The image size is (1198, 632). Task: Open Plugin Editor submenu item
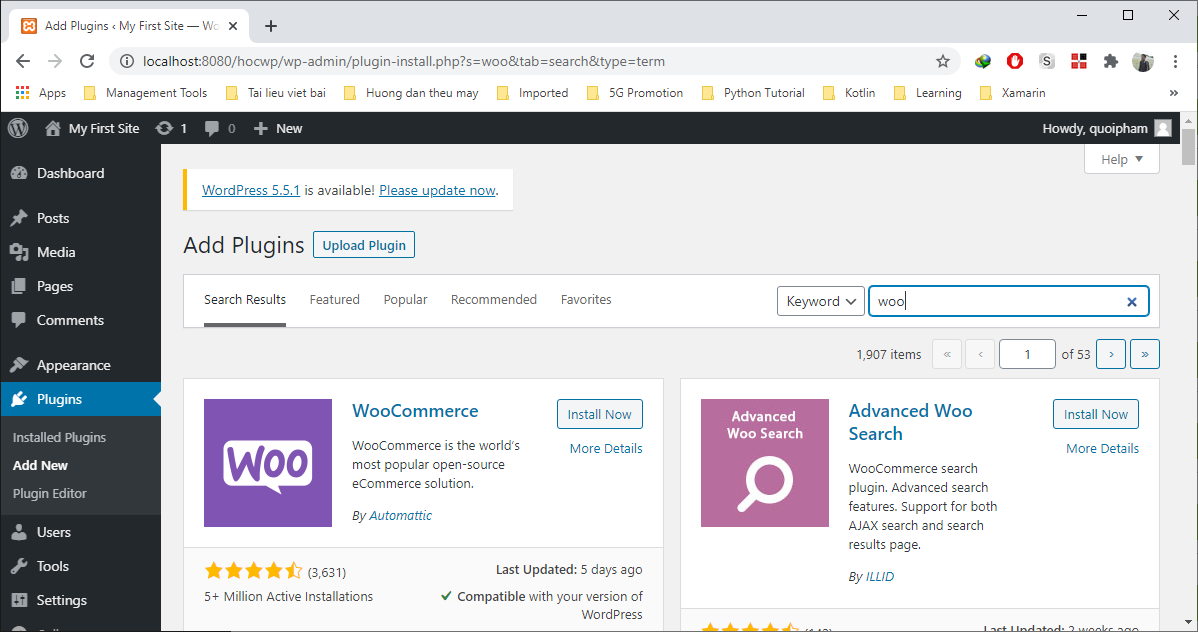click(50, 494)
